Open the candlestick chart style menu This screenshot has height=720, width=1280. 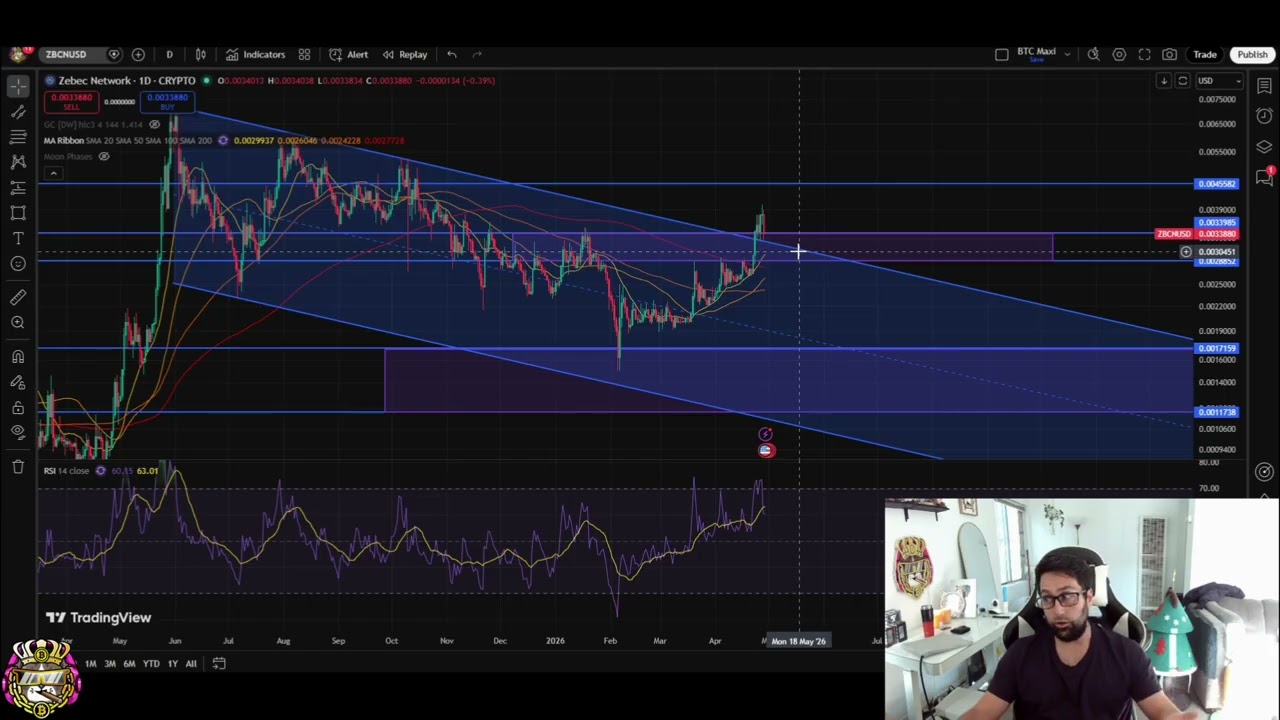pos(200,54)
